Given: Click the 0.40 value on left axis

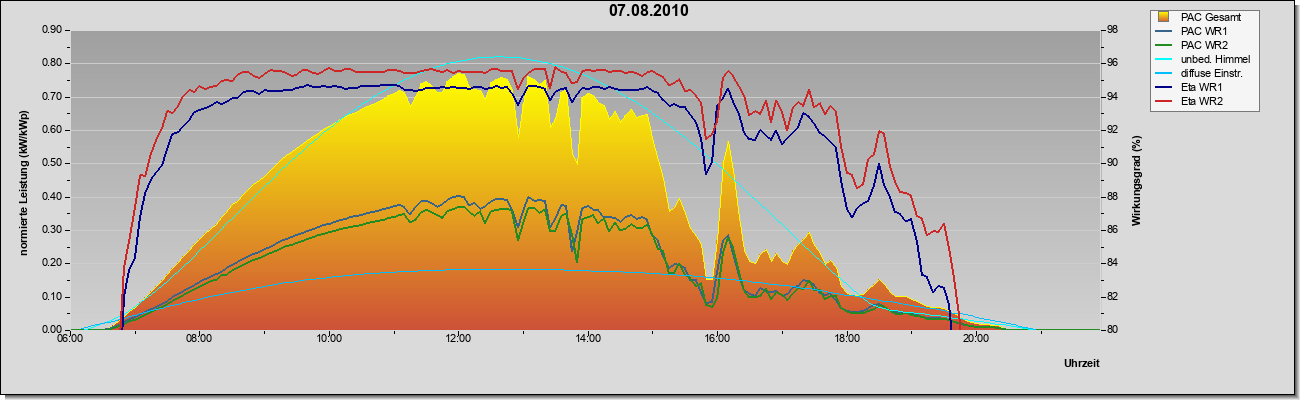Looking at the screenshot, I should 52,197.
